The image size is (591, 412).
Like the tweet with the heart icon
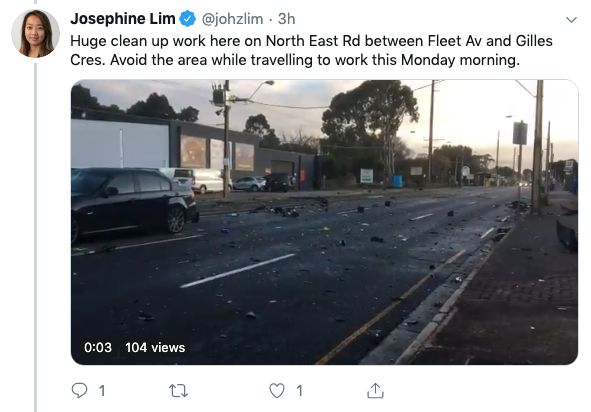pos(277,391)
